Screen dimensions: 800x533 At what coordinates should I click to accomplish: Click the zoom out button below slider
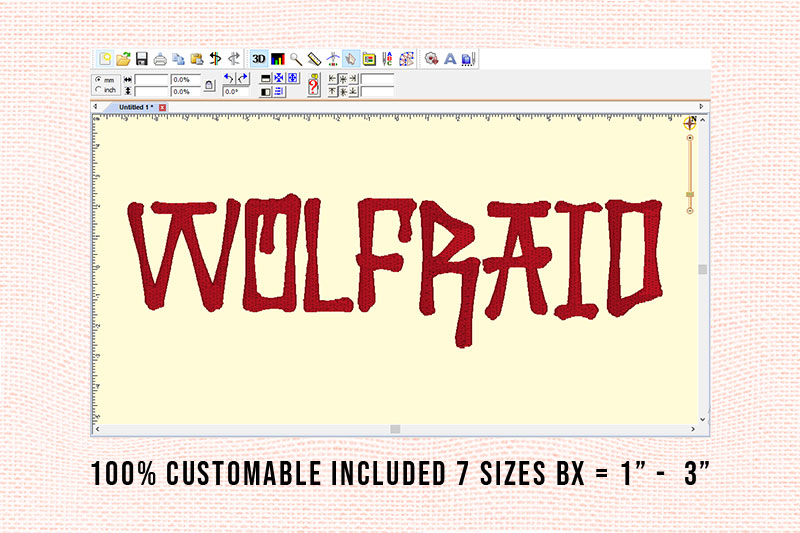coord(690,211)
